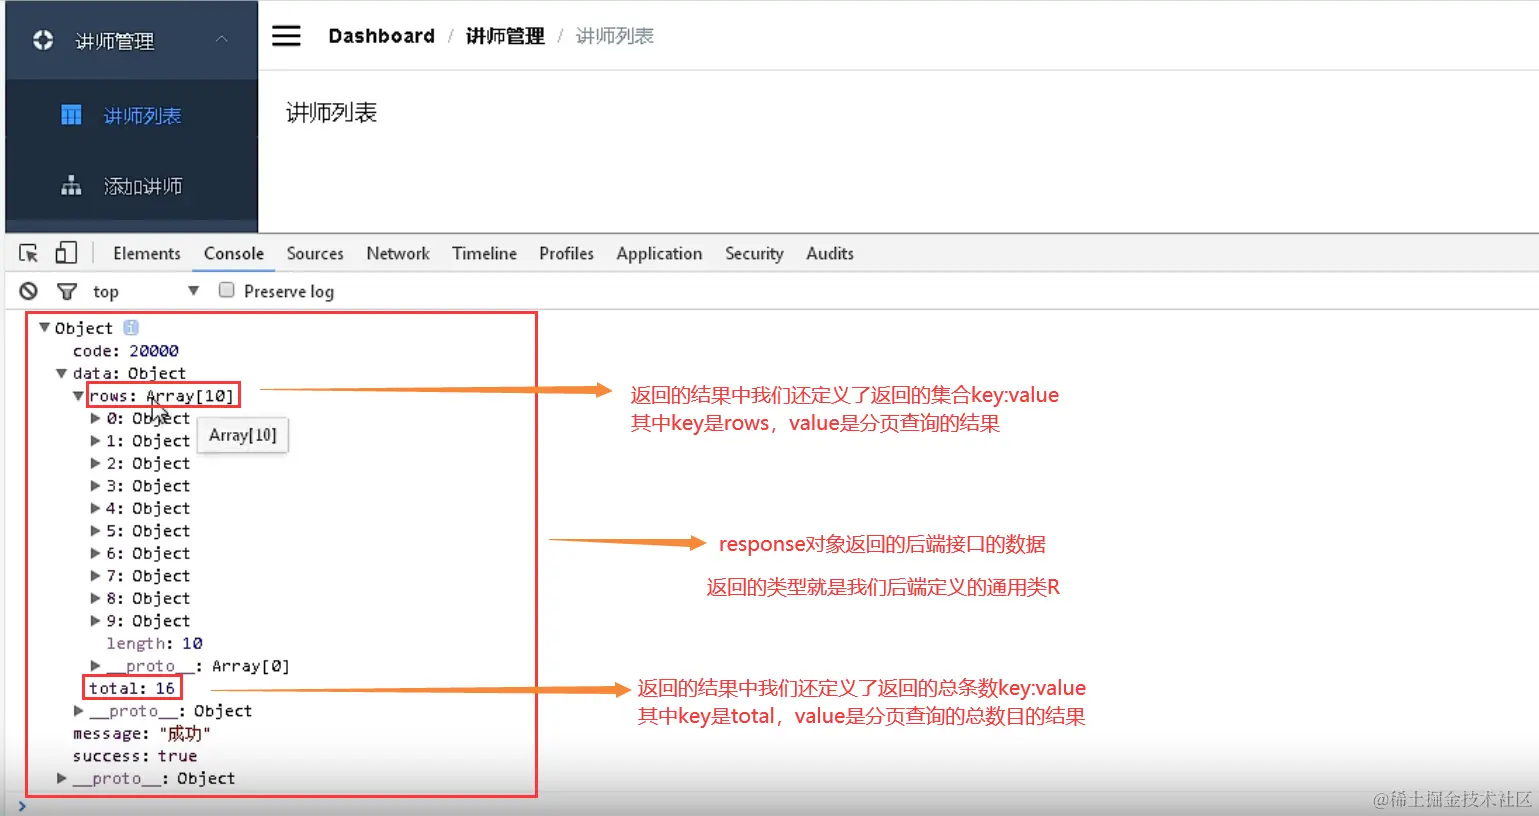
Task: Click the total: 16 property line
Action: [x=132, y=688]
